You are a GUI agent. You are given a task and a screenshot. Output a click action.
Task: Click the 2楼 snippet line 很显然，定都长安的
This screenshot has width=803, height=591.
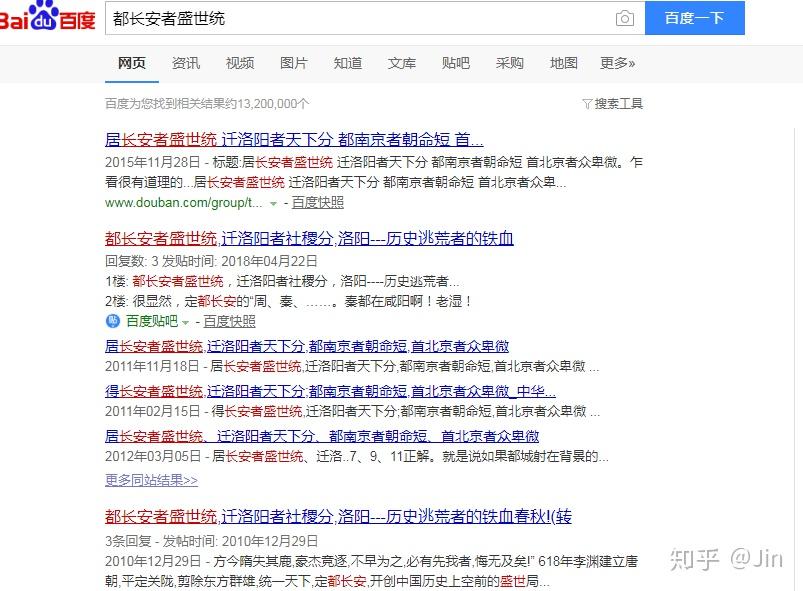coord(288,301)
